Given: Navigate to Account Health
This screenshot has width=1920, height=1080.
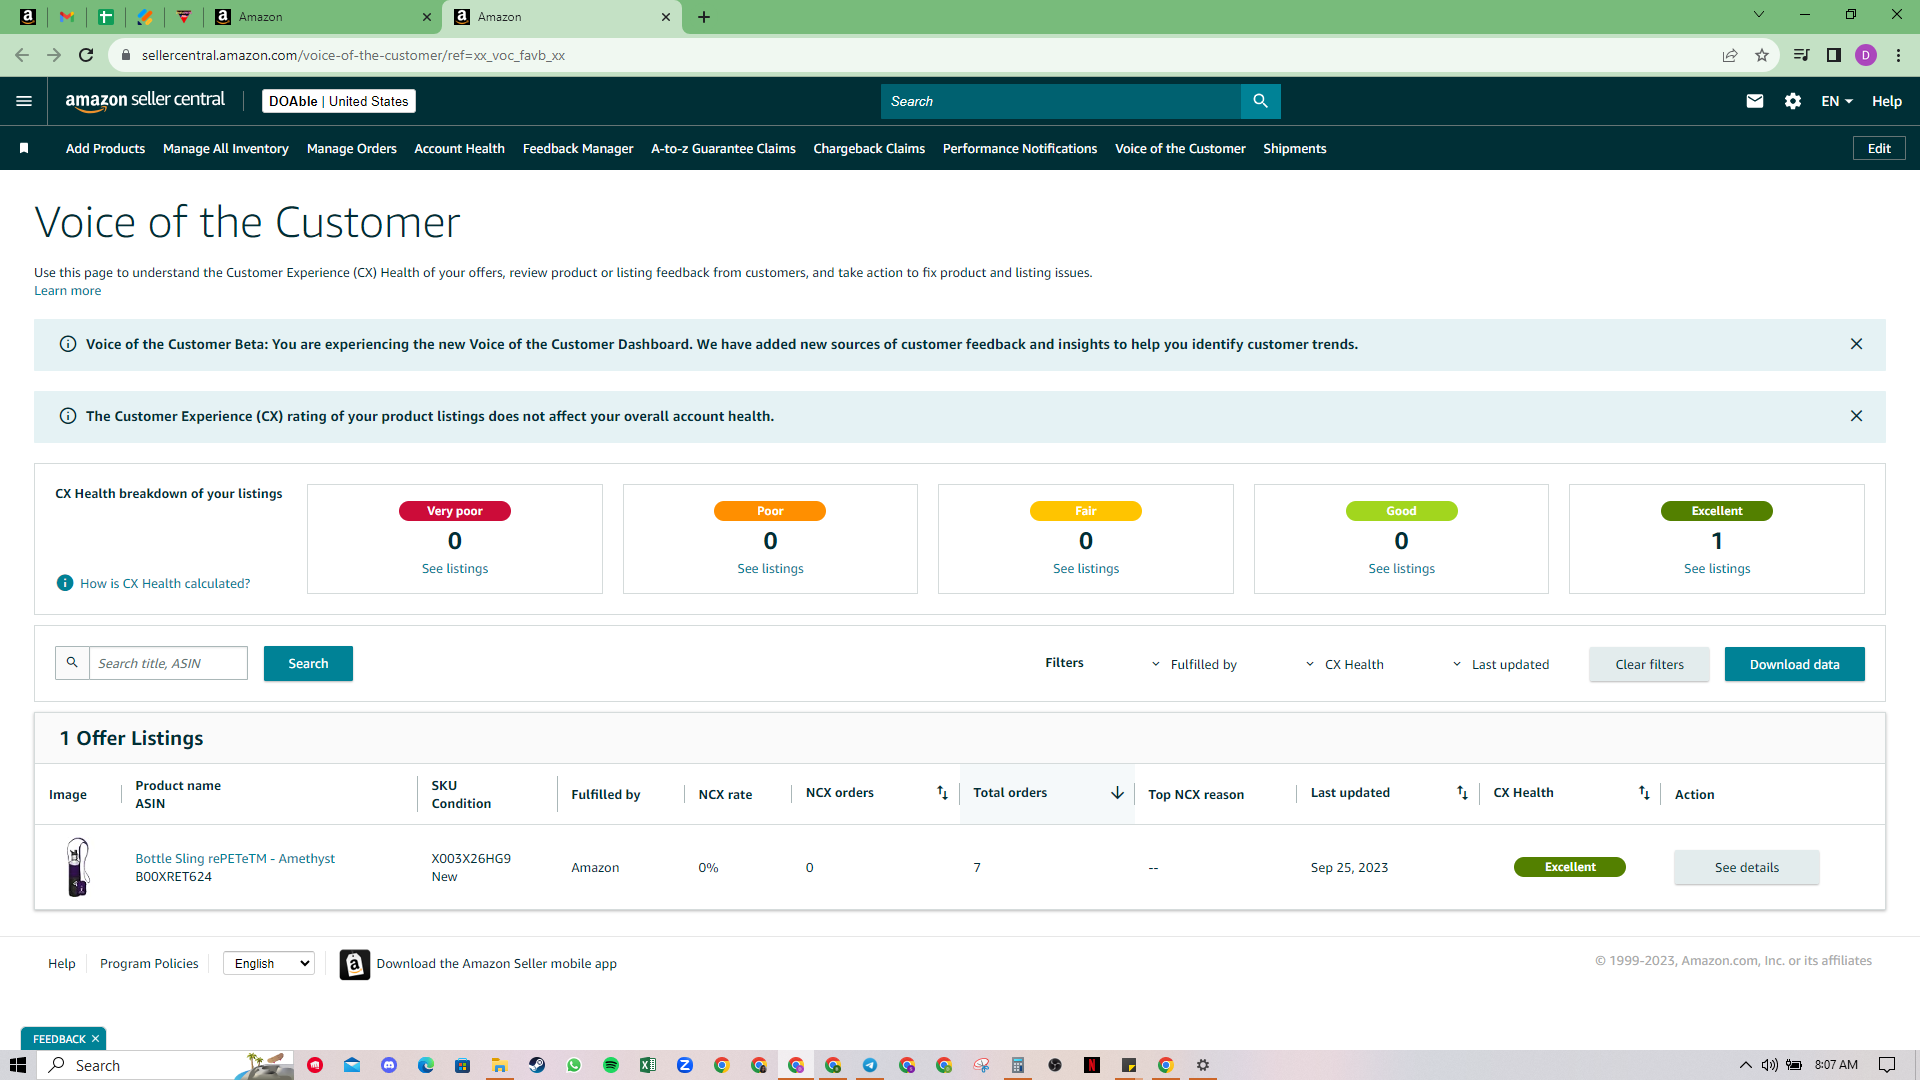Looking at the screenshot, I should point(460,148).
